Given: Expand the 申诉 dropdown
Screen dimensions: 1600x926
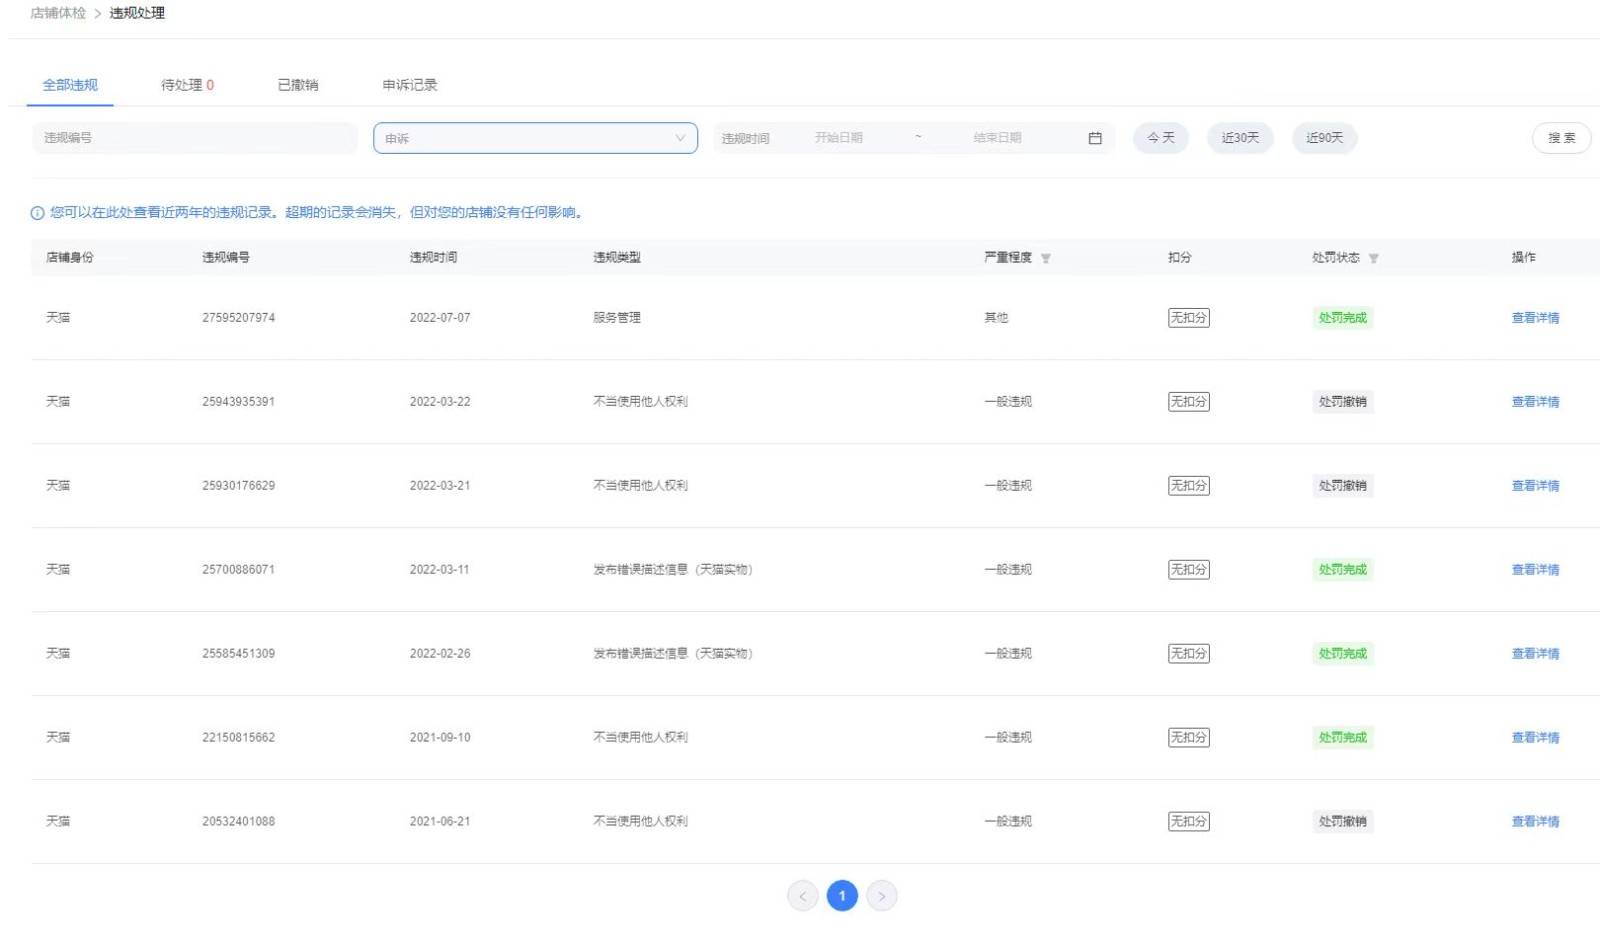Looking at the screenshot, I should [535, 138].
